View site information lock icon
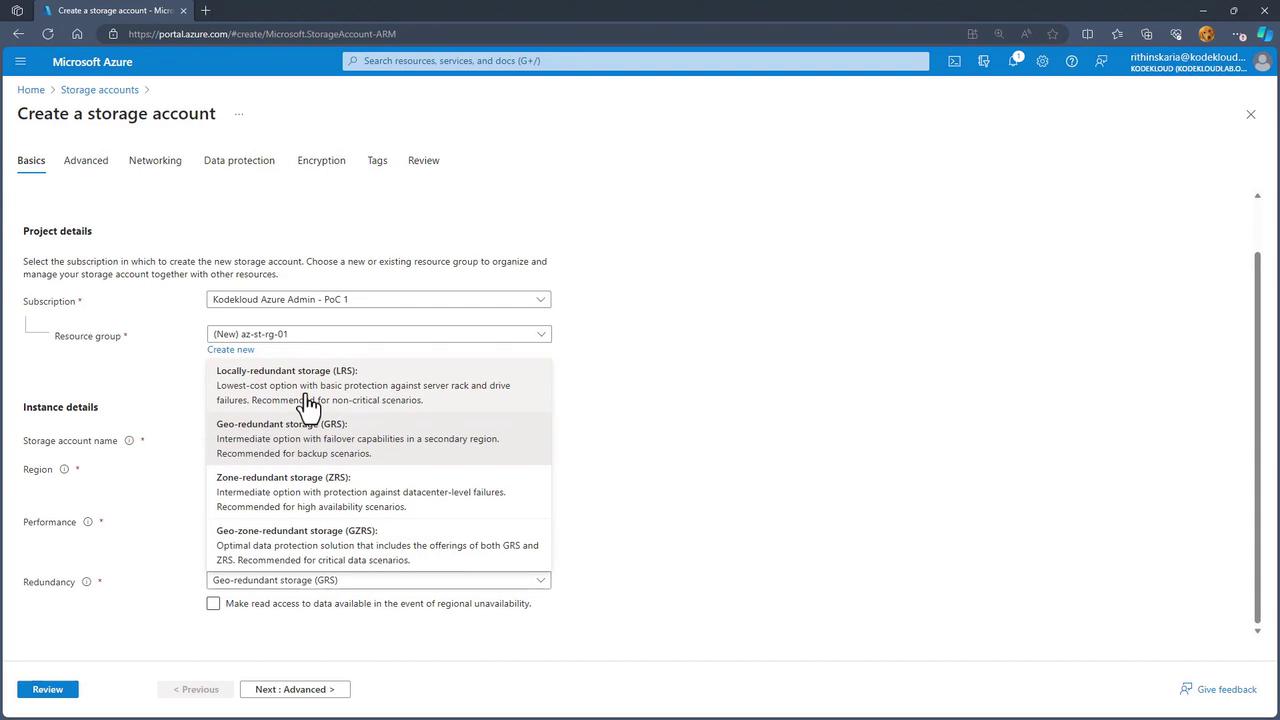Viewport: 1280px width, 720px height. (113, 34)
